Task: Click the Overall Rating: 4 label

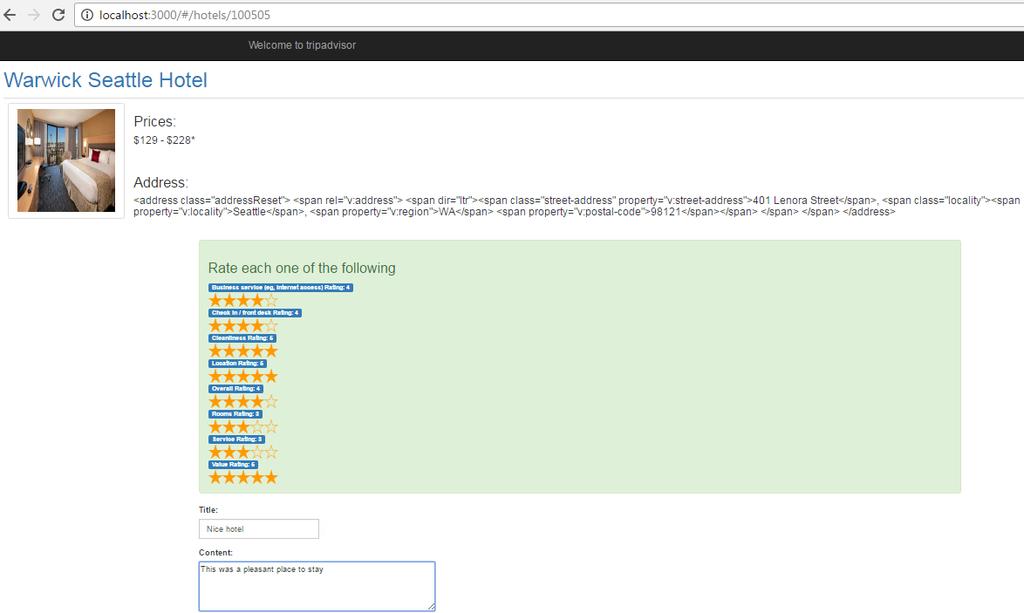Action: point(236,389)
